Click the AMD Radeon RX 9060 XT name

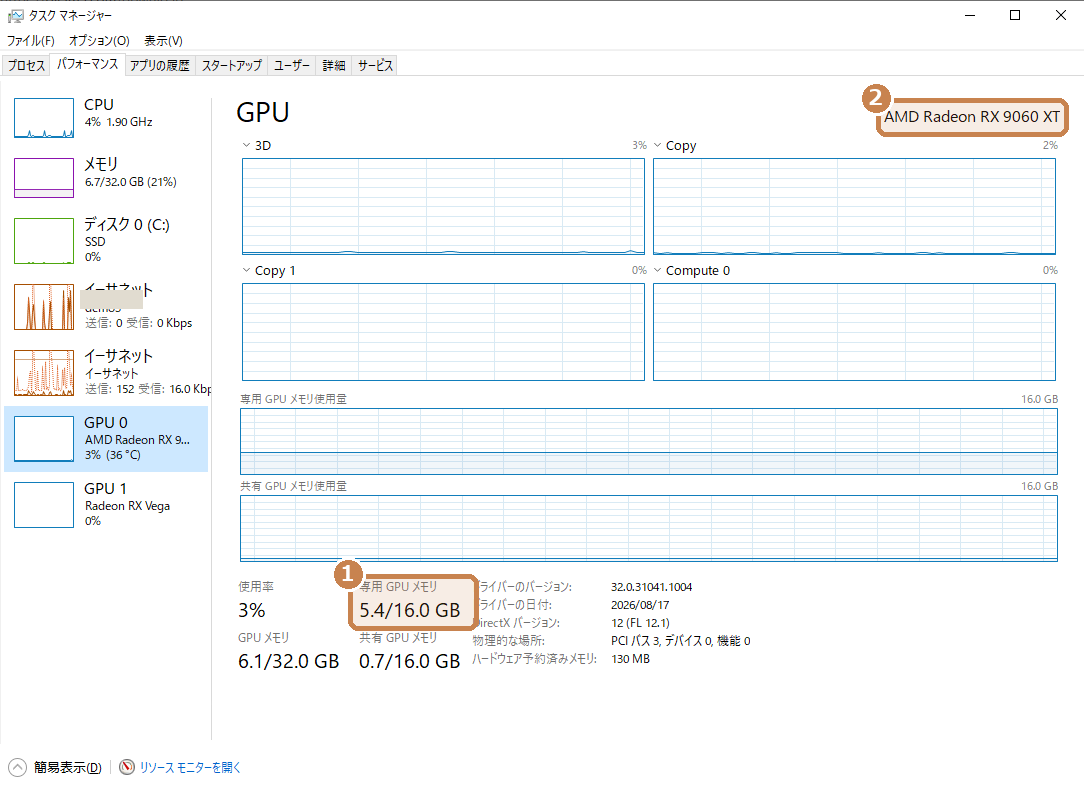click(972, 117)
